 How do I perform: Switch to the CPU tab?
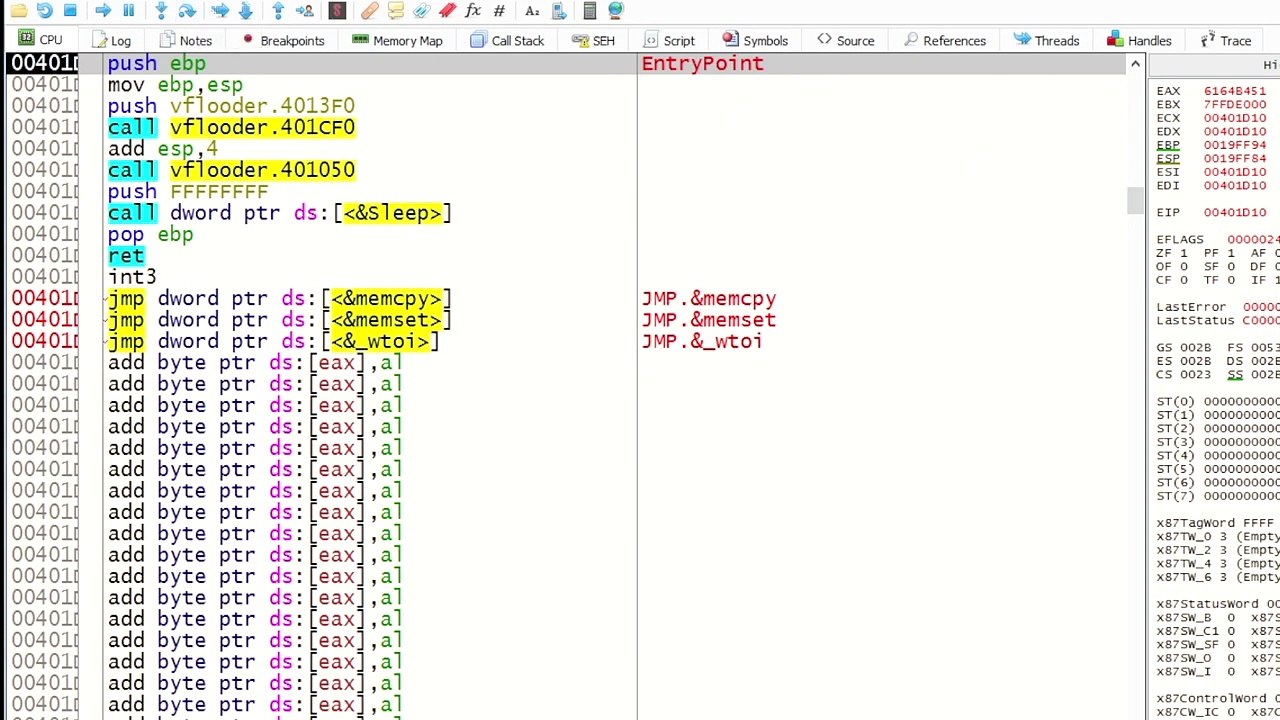point(40,40)
